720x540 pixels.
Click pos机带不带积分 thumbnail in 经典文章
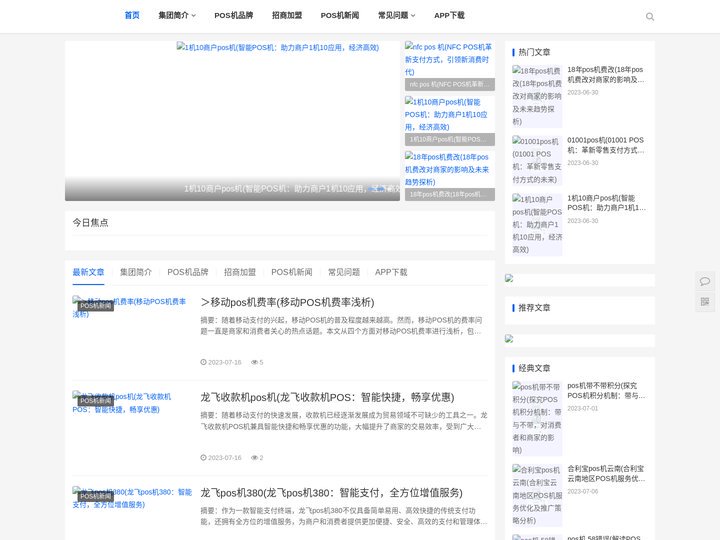tap(537, 418)
